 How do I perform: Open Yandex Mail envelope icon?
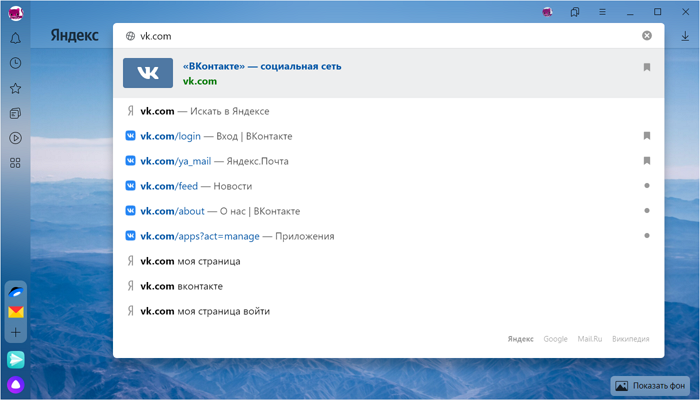coord(16,312)
